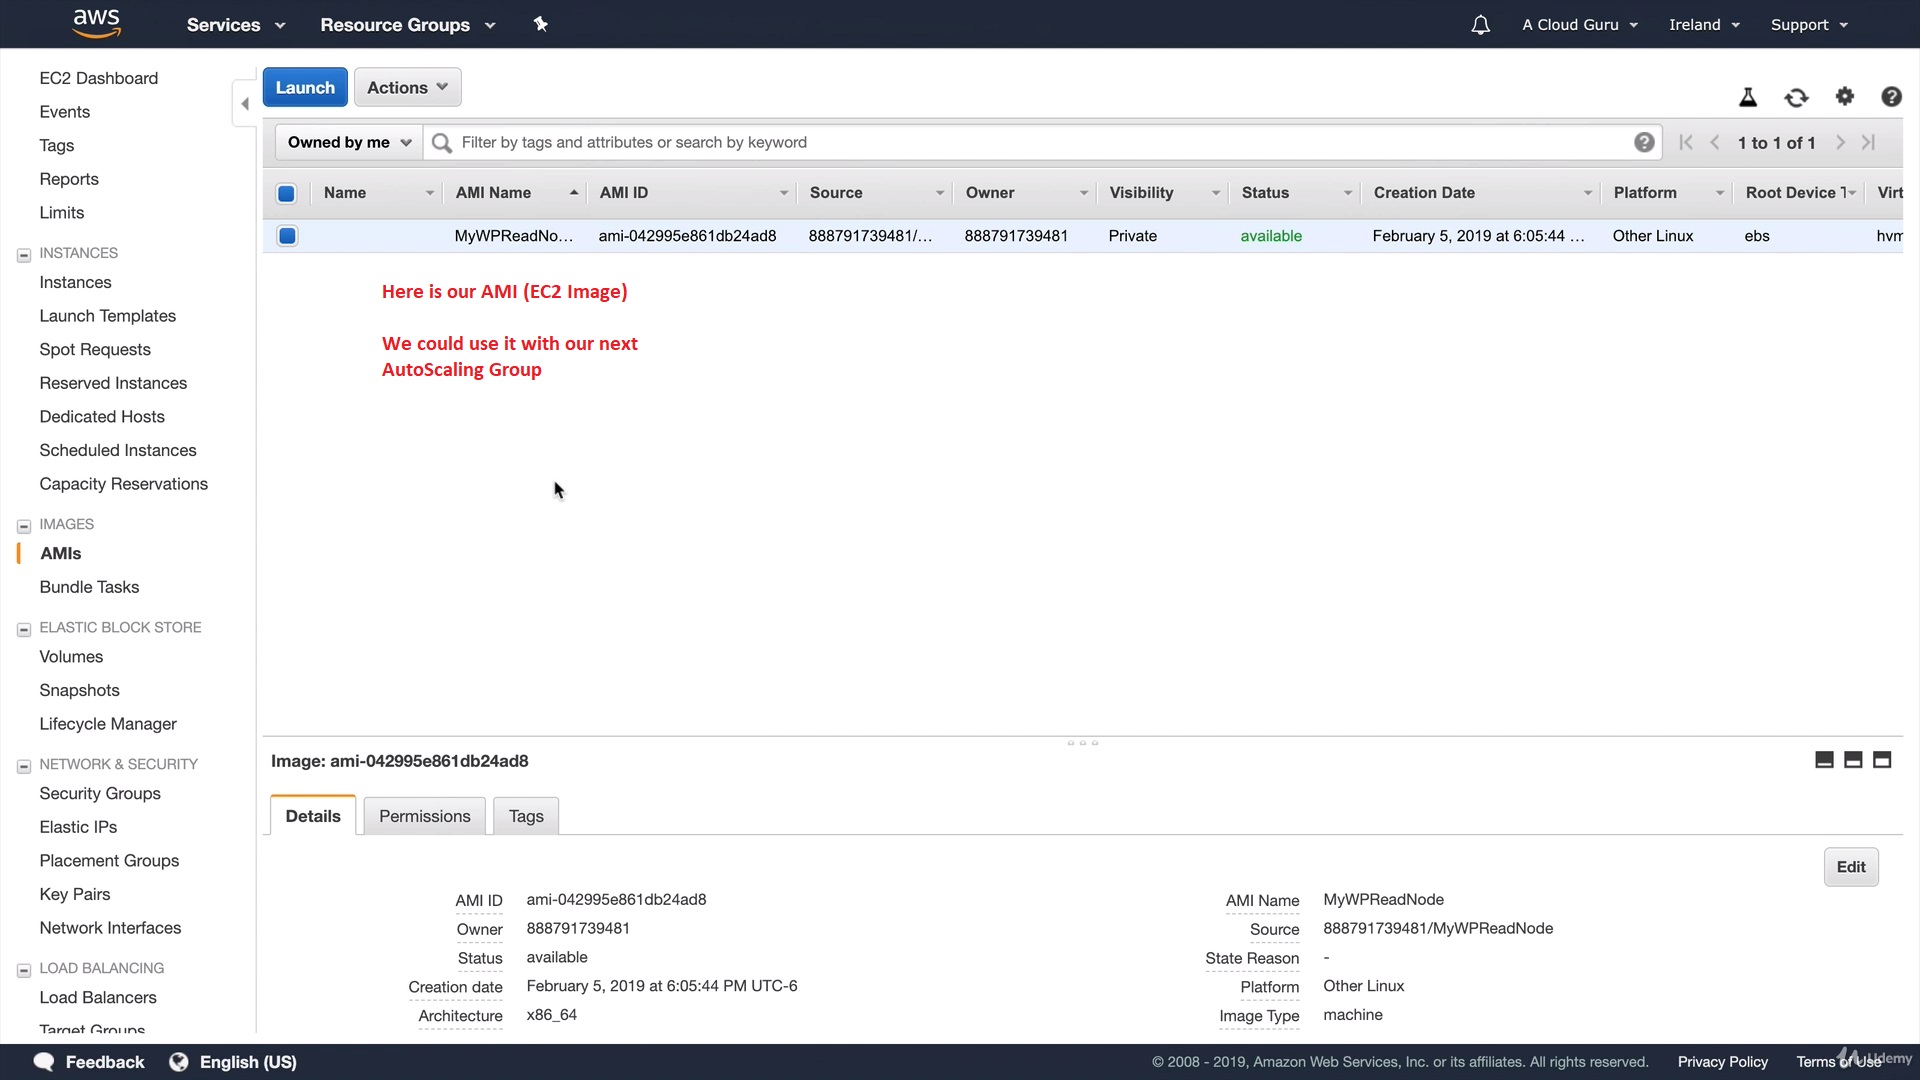
Task: Expand the Actions dropdown menu
Action: (407, 87)
